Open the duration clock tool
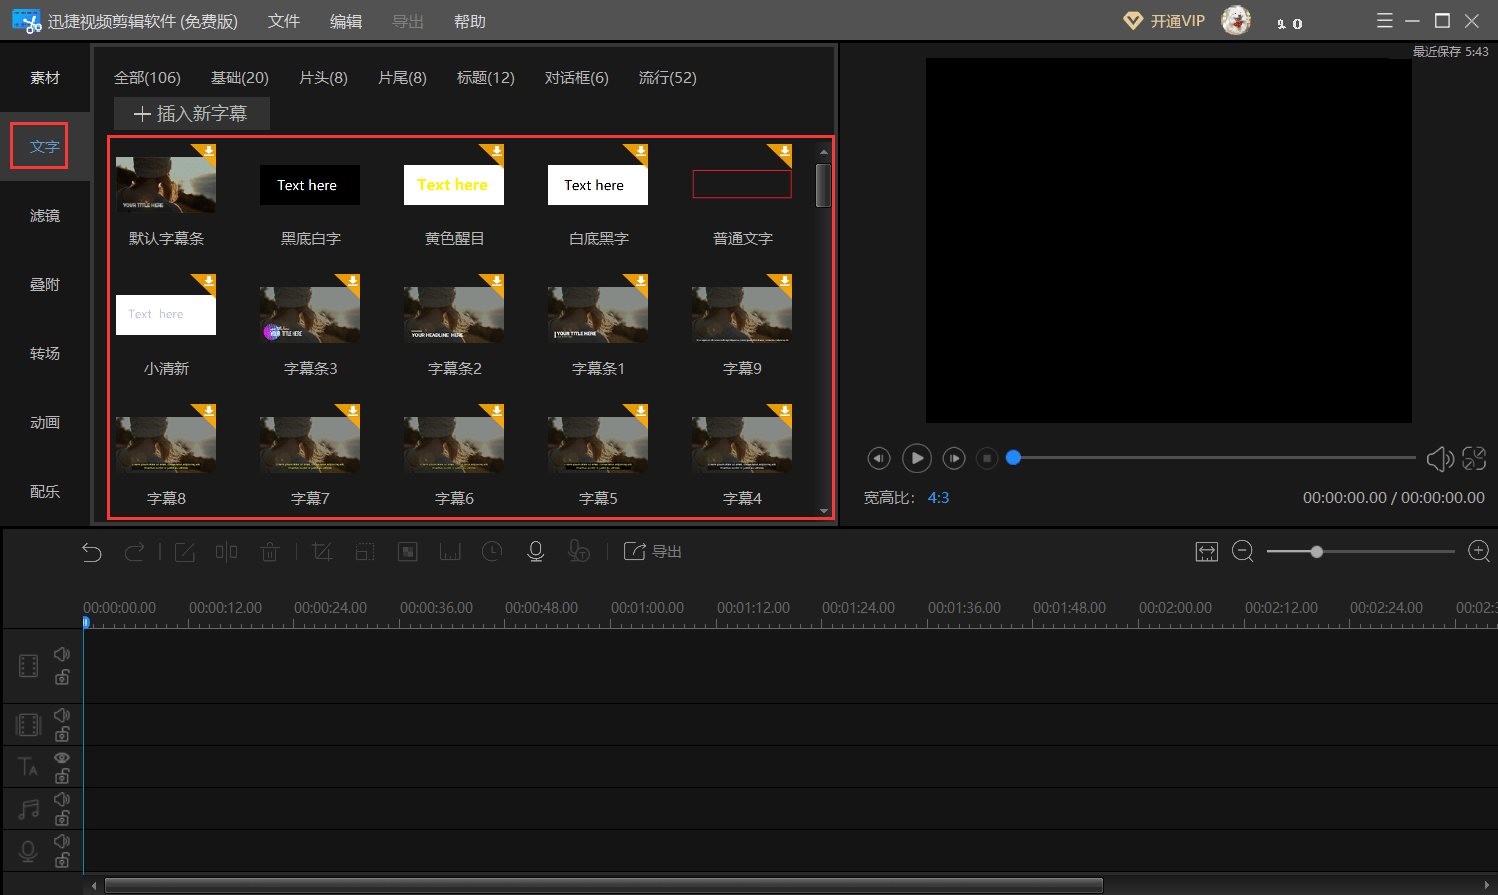Viewport: 1498px width, 895px height. 492,552
